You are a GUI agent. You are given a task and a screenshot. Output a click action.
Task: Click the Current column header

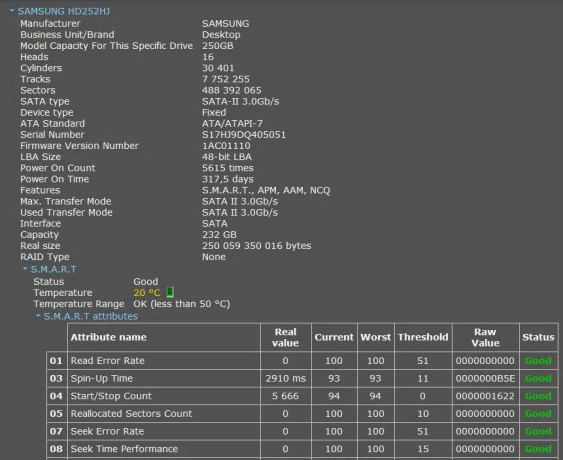(x=334, y=337)
